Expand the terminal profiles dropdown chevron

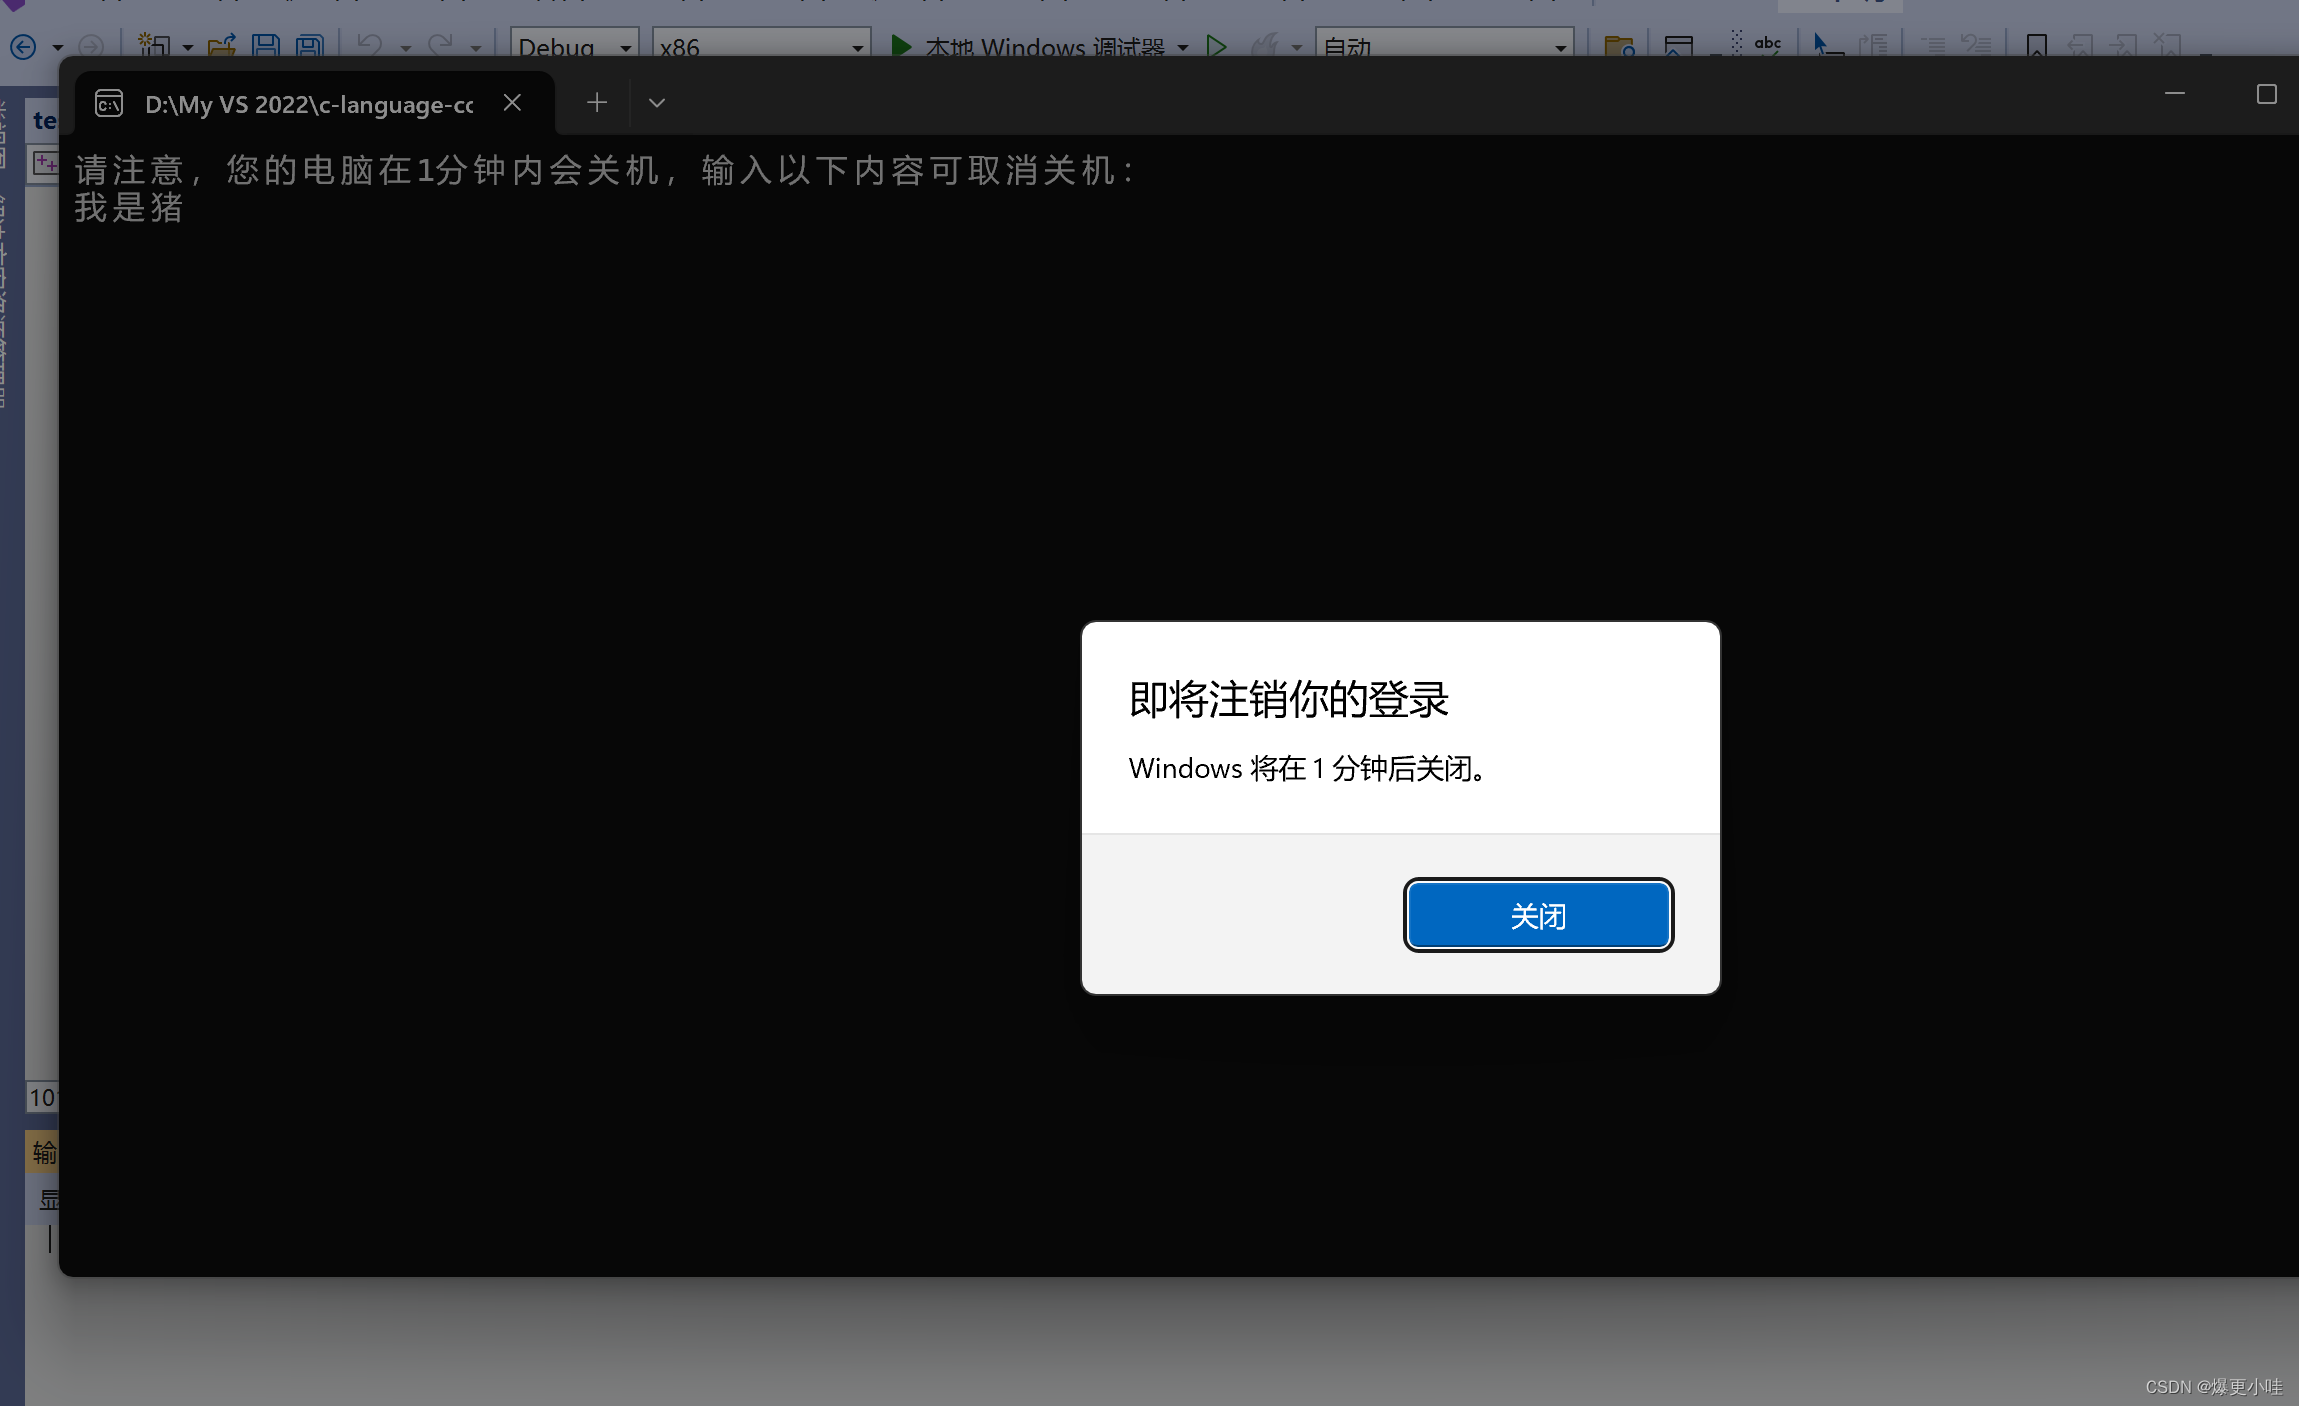tap(657, 103)
